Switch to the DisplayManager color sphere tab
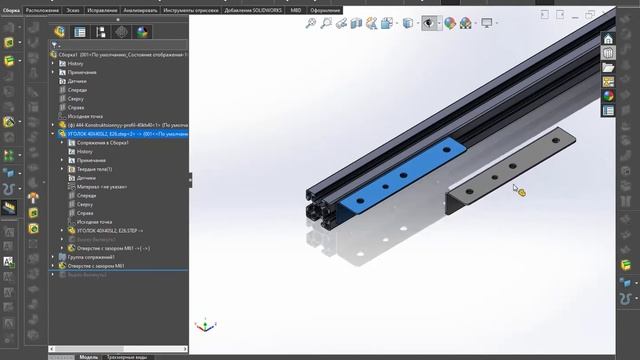 click(x=142, y=32)
